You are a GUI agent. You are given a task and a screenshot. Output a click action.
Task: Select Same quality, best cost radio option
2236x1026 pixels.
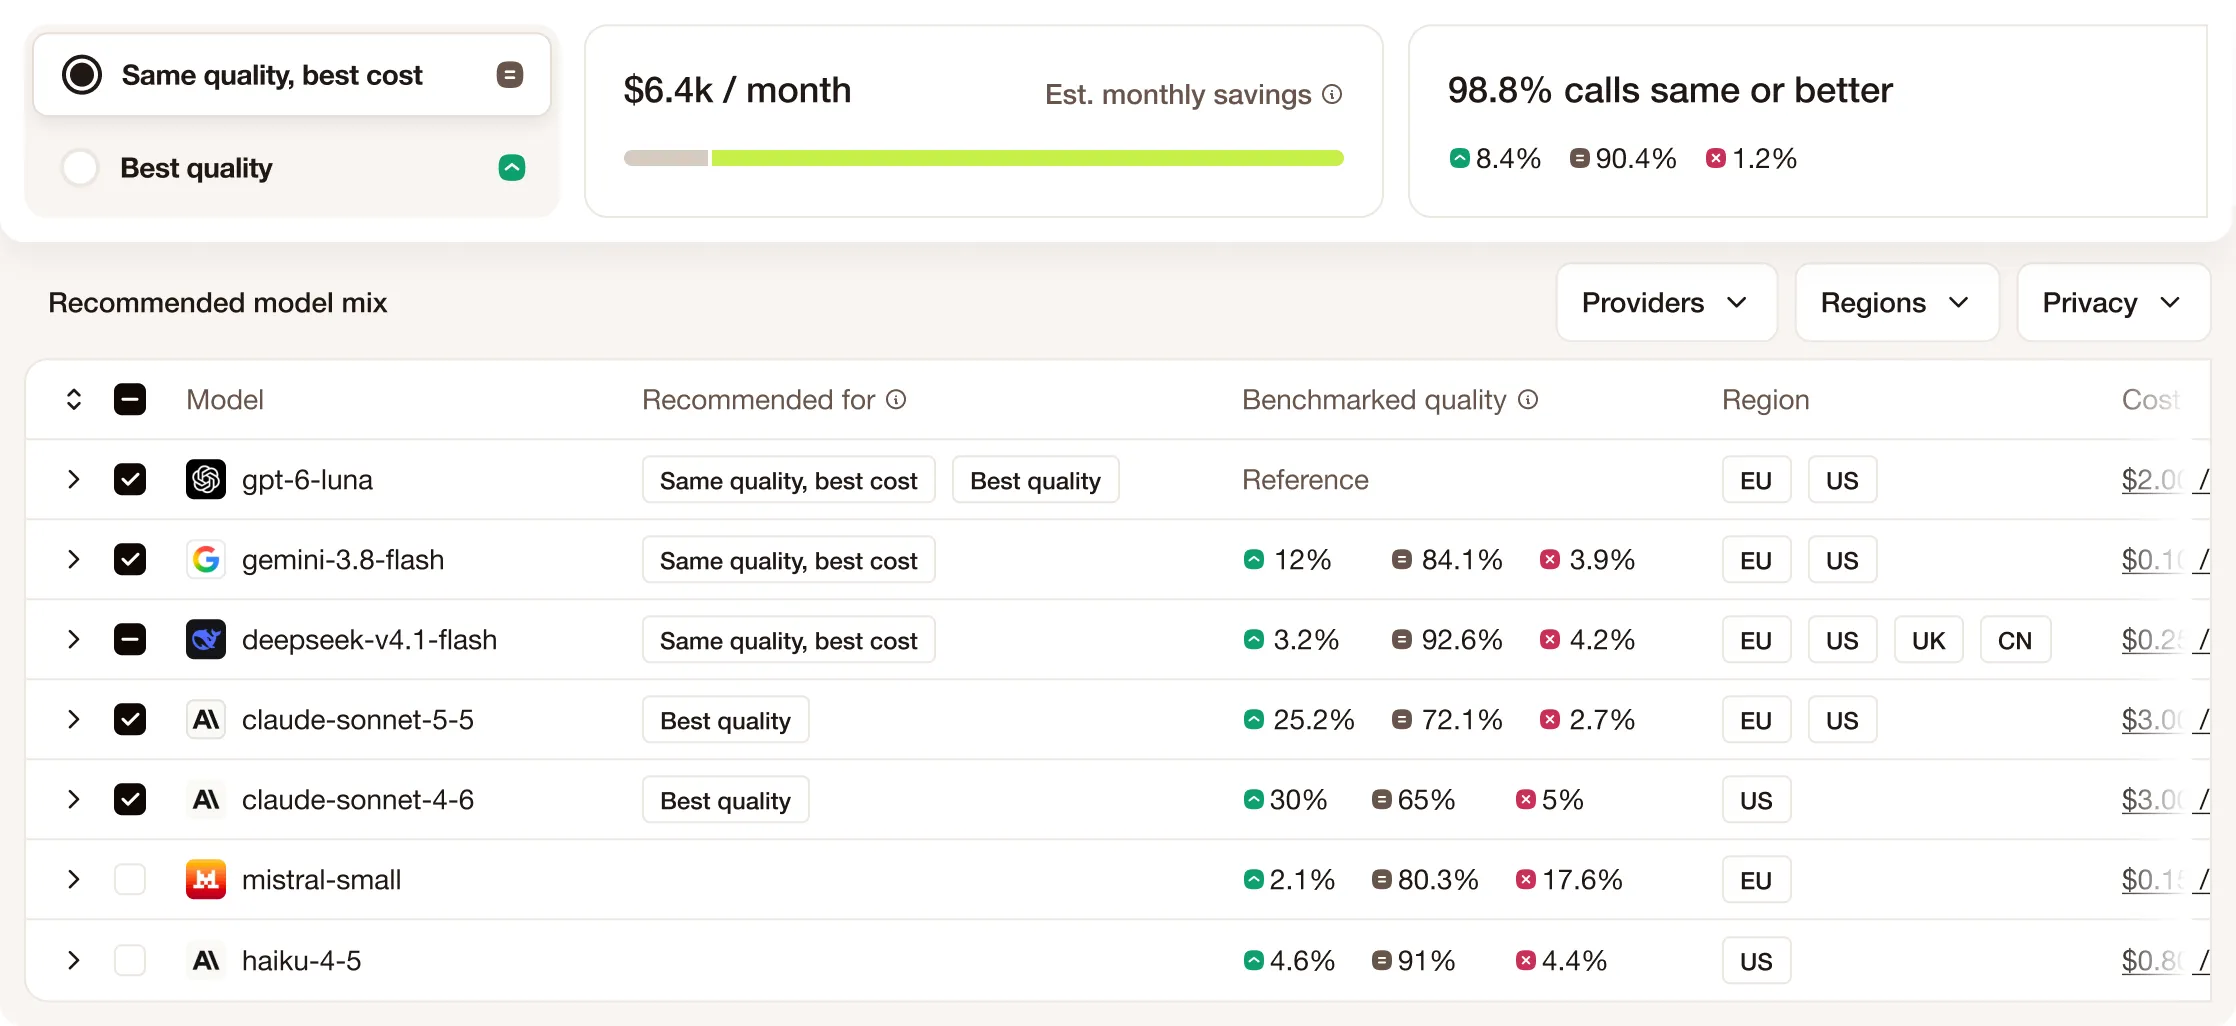pyautogui.click(x=82, y=75)
